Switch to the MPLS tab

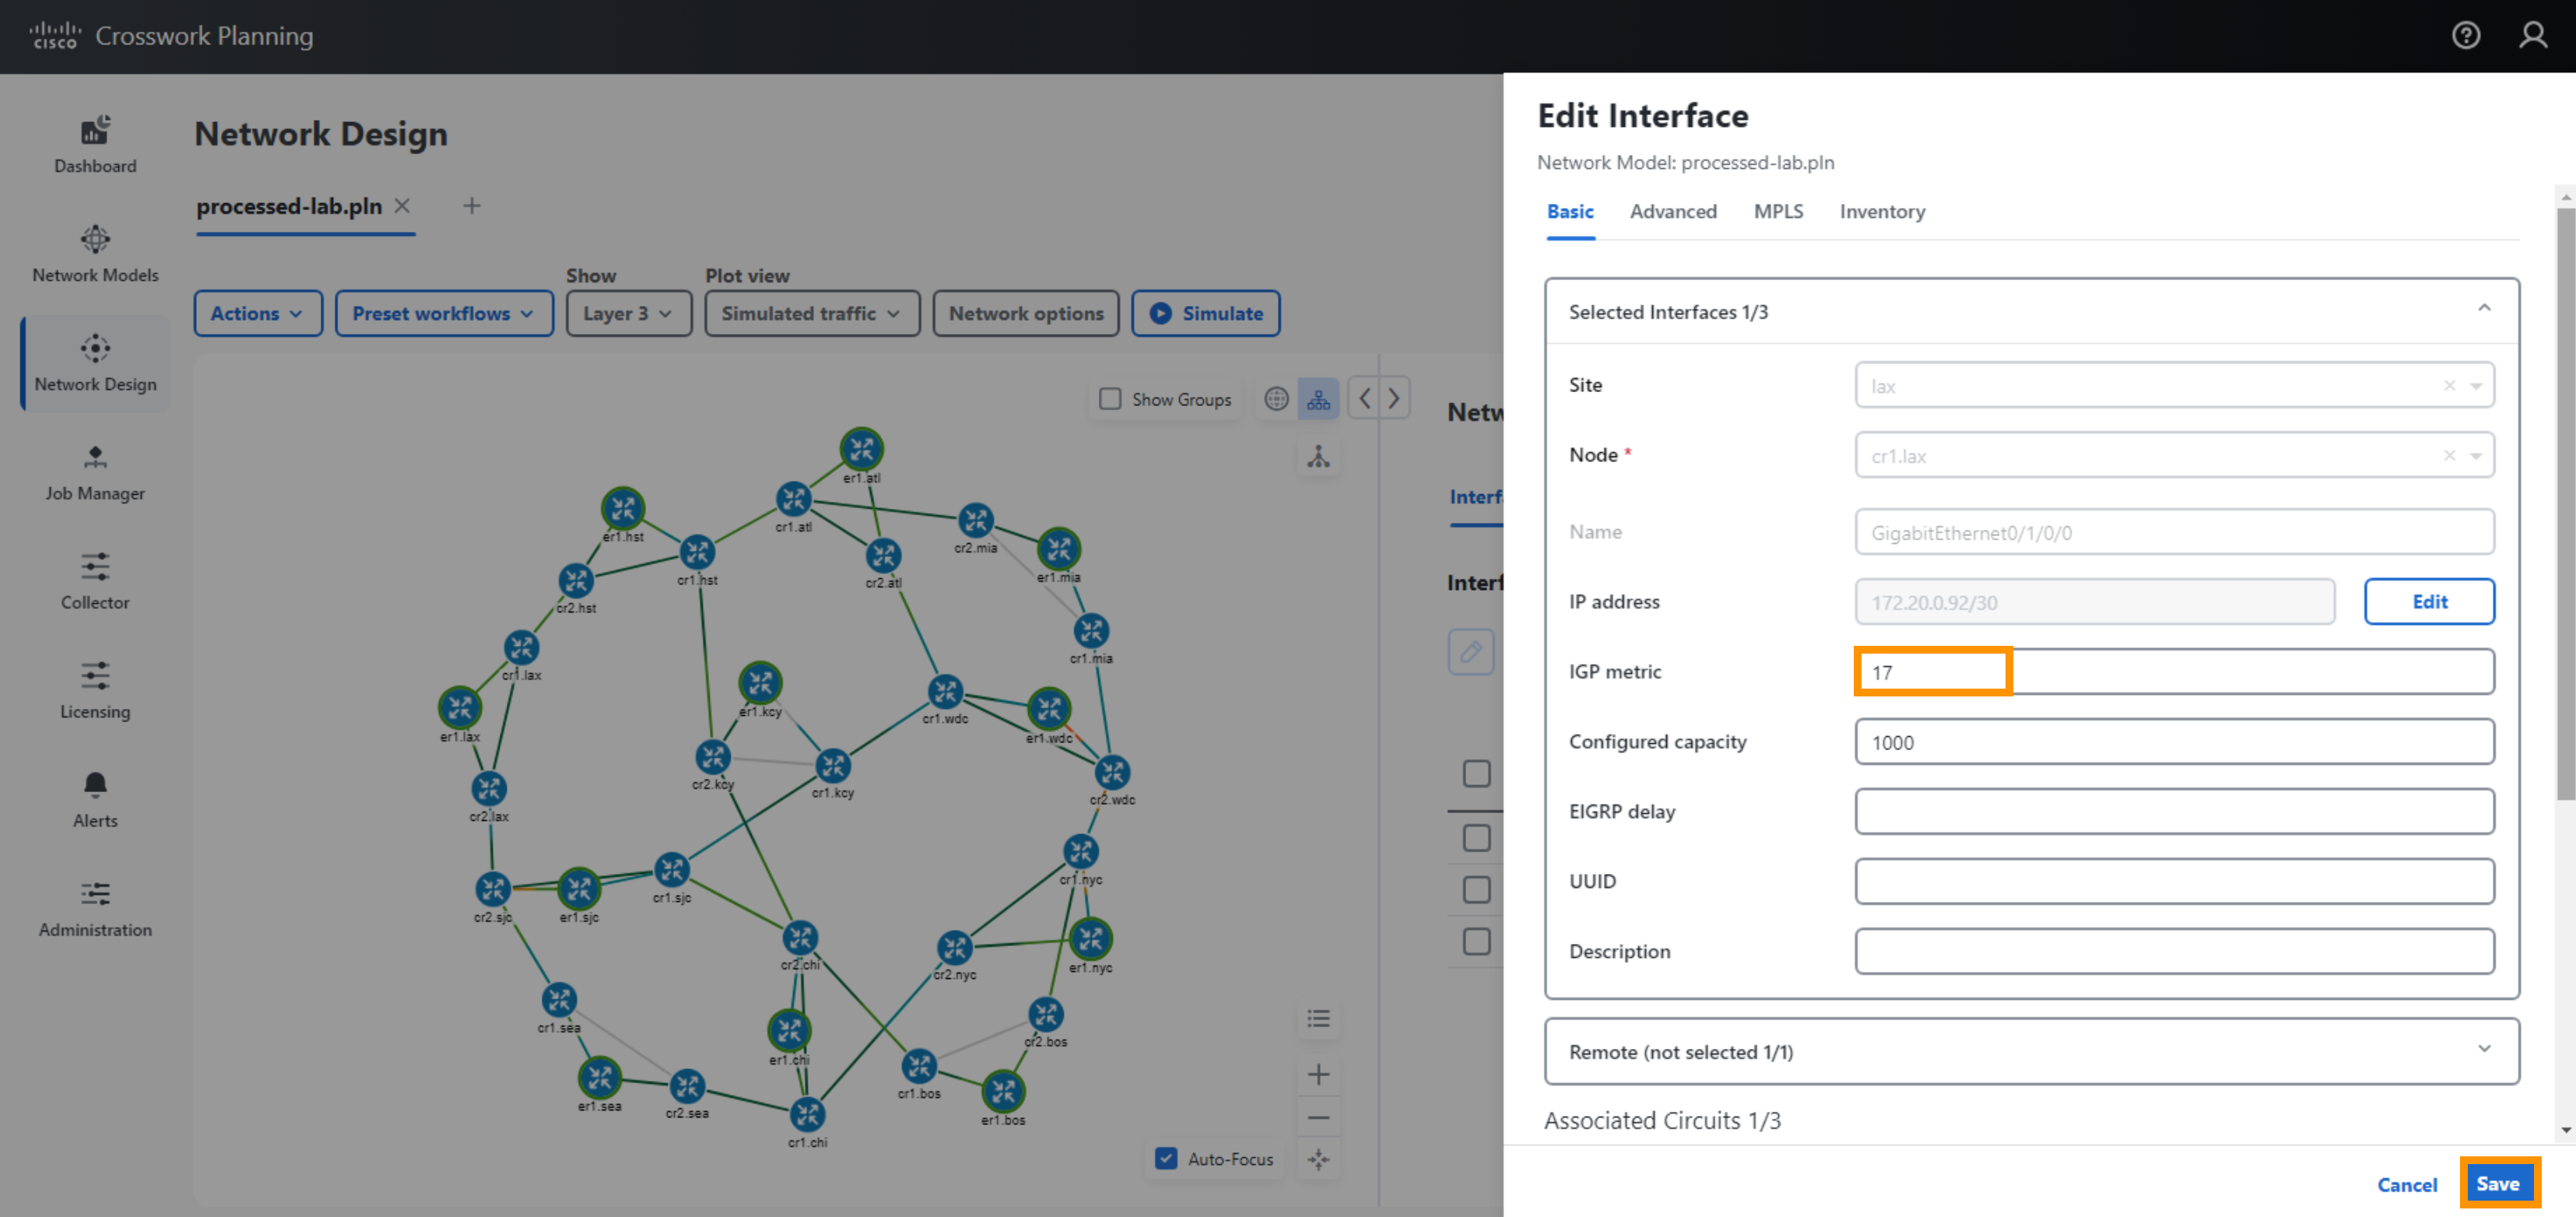[1776, 212]
